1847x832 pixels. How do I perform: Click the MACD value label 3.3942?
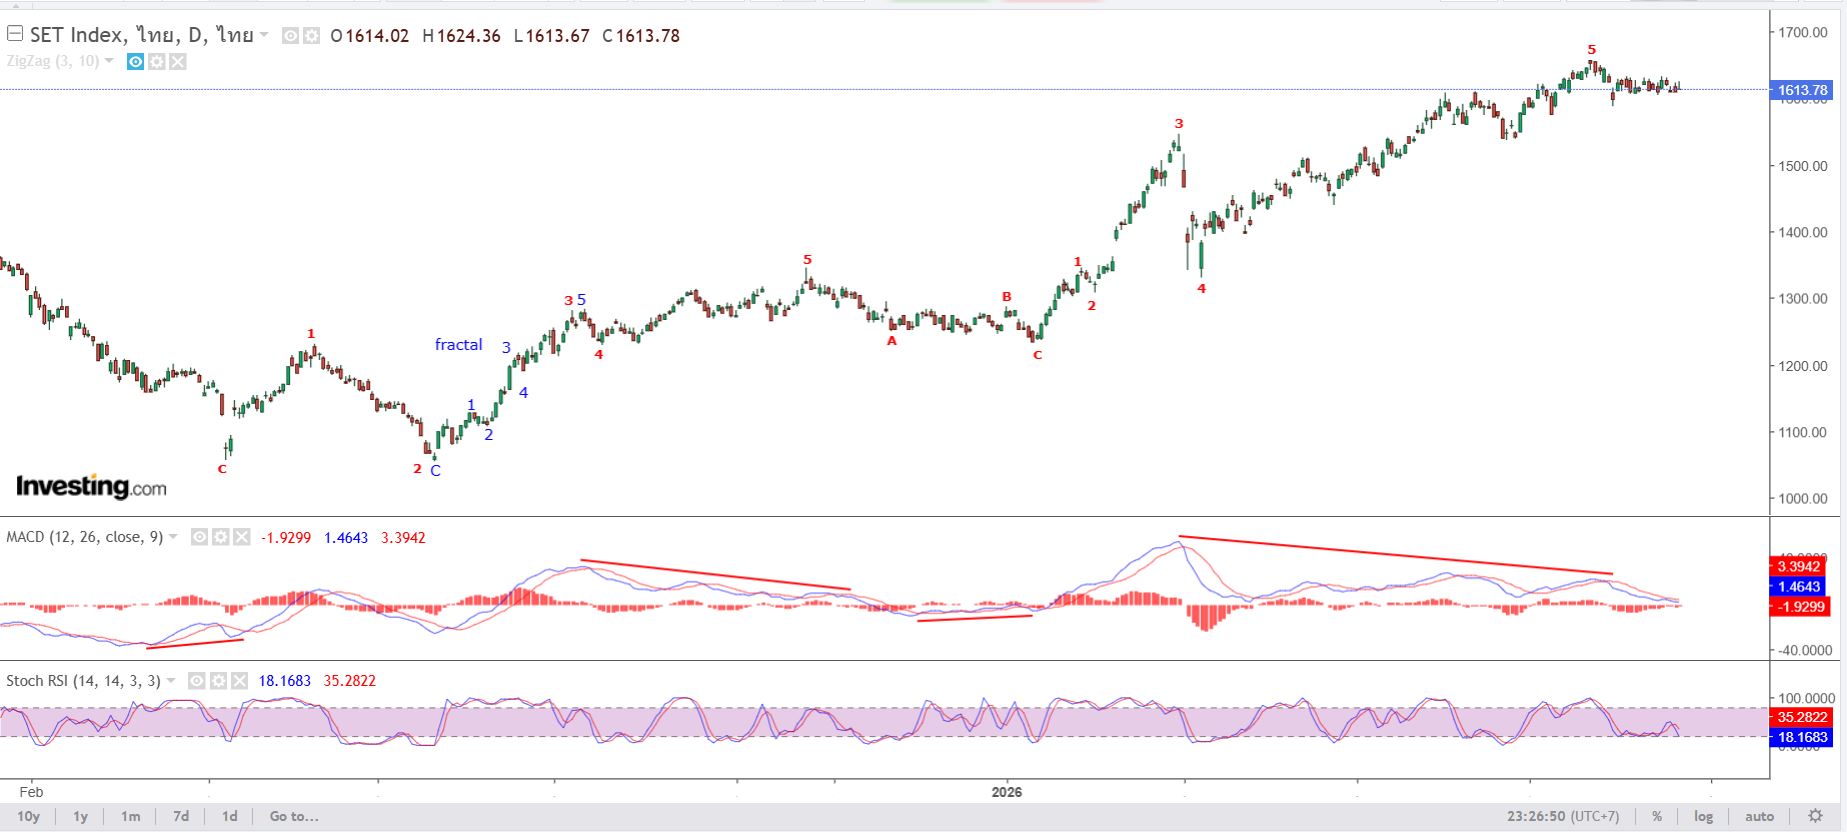coord(1798,567)
